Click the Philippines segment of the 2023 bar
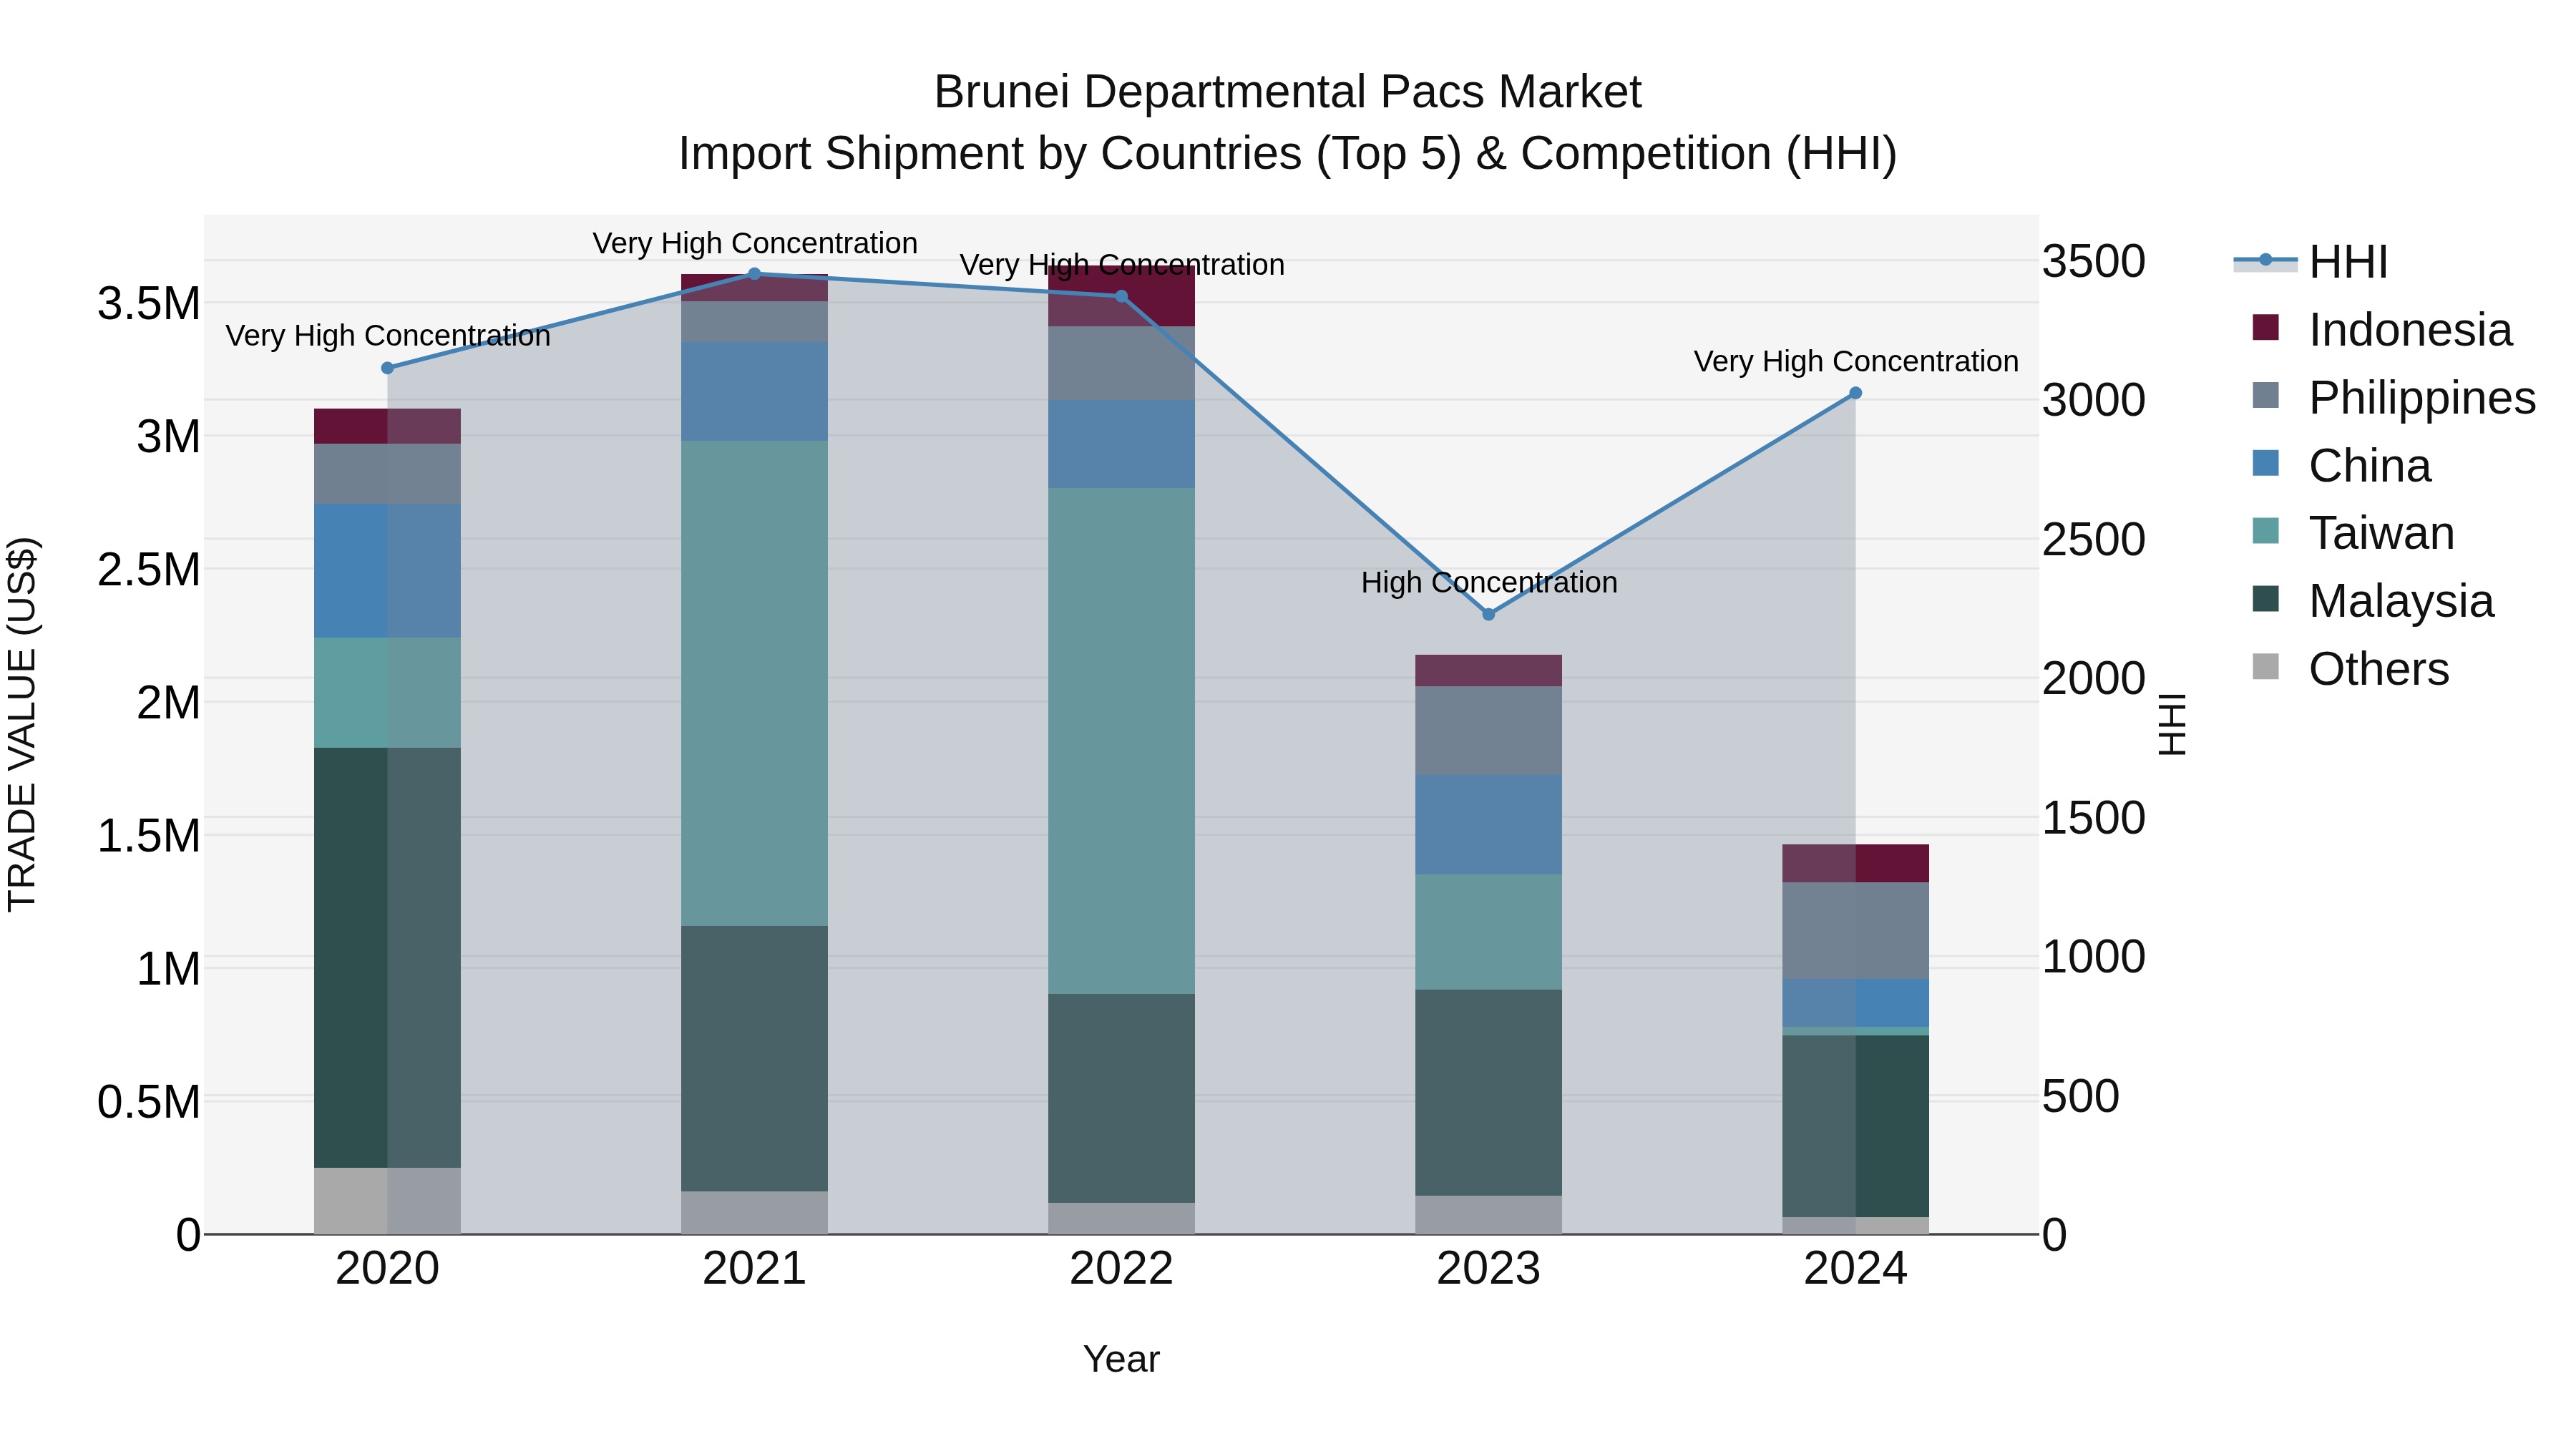Screen dimensions: 2576x1449 1488,731
